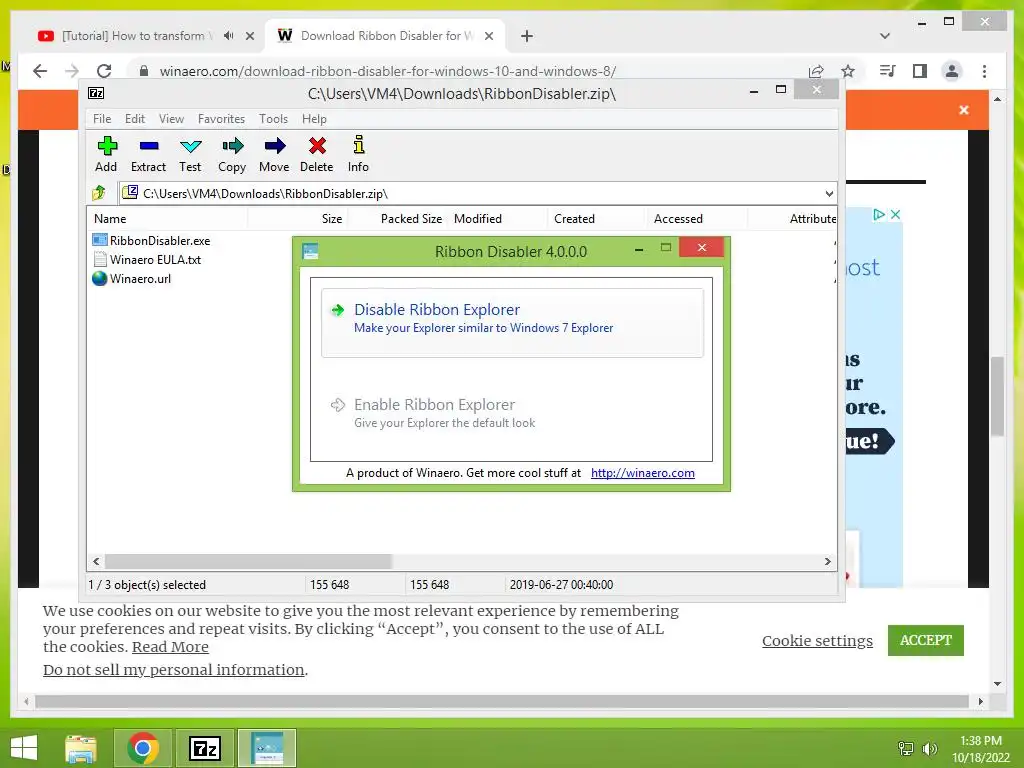Open the http://winaero.com link
The image size is (1024, 768).
(x=643, y=473)
